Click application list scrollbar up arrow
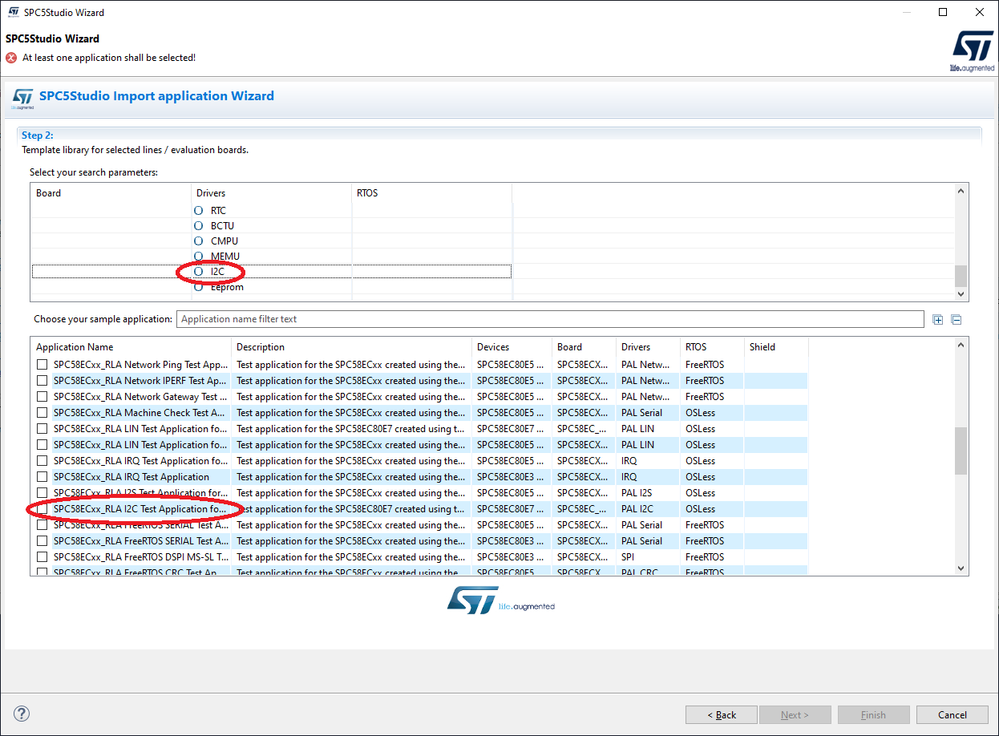 pyautogui.click(x=961, y=345)
